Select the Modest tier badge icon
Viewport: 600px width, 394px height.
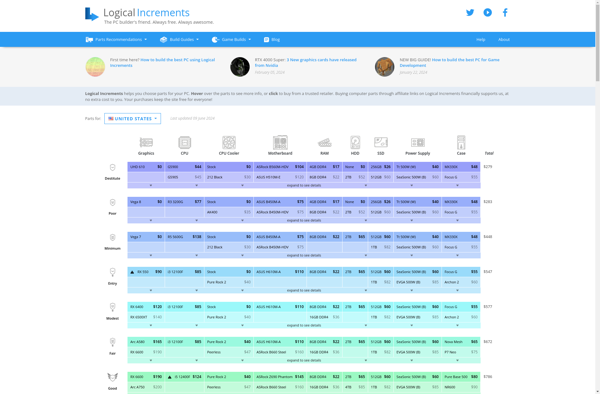112,307
